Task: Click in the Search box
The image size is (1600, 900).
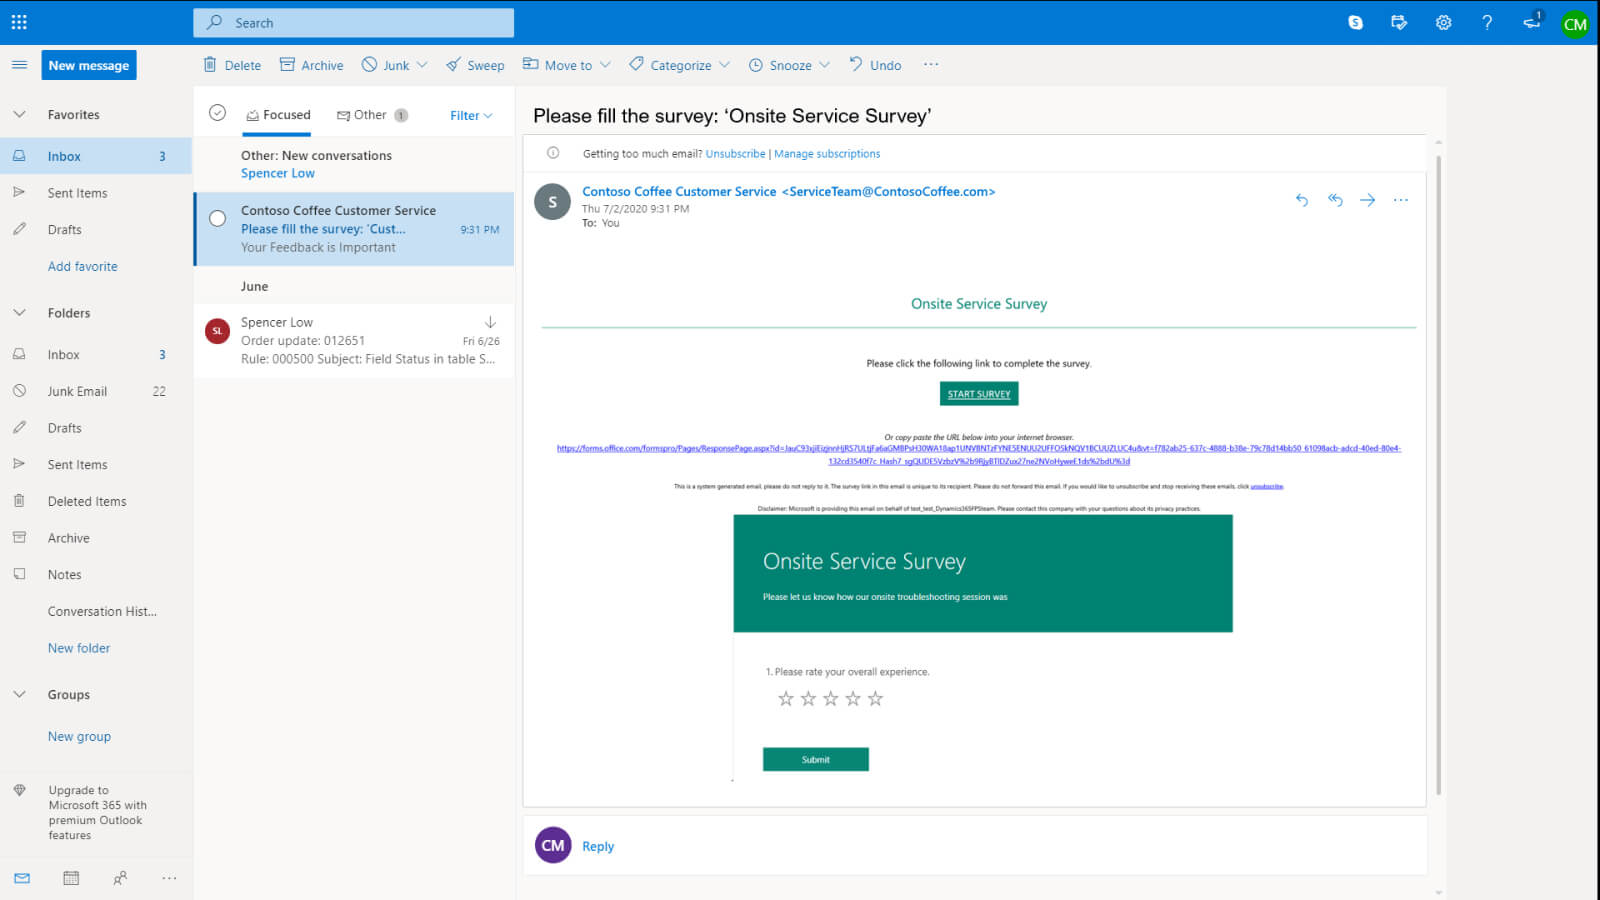Action: point(353,23)
